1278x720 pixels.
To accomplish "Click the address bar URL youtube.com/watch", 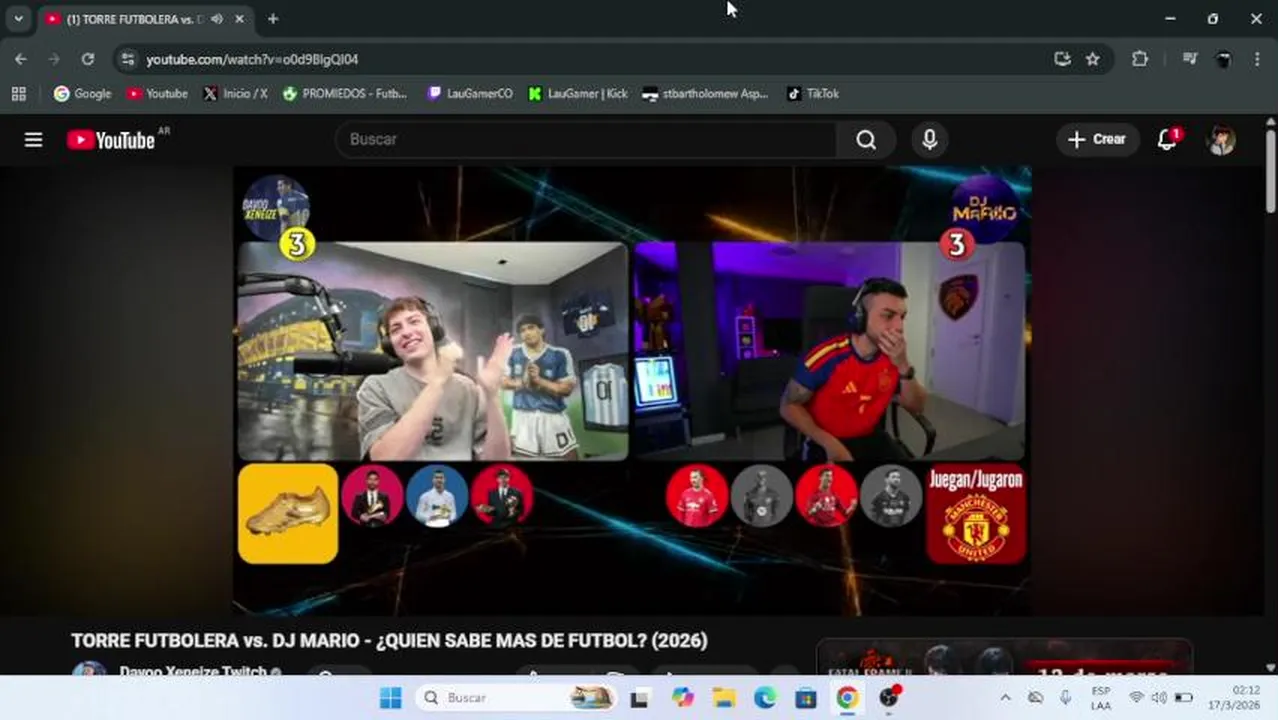I will (252, 60).
